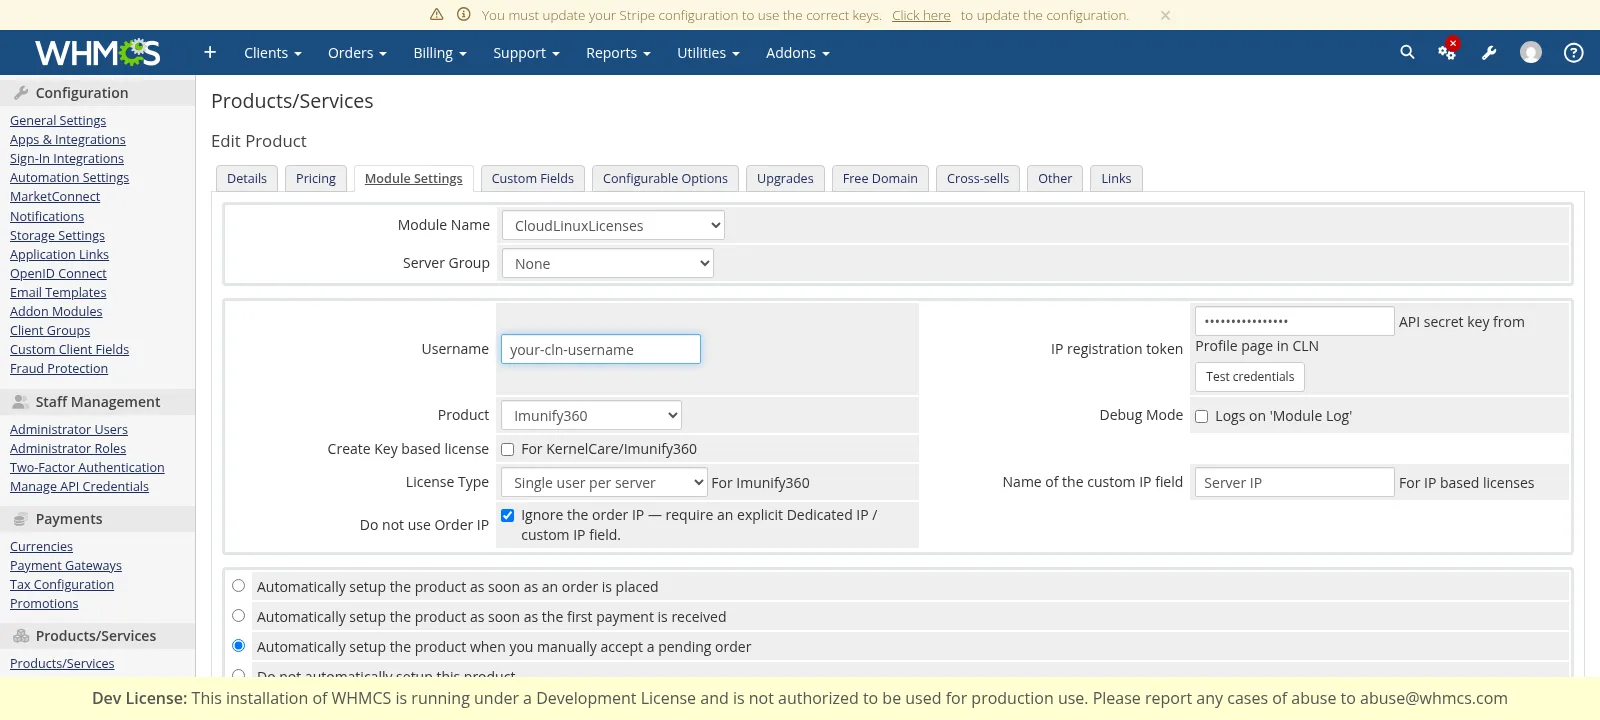Viewport: 1600px width, 720px height.
Task: Switch to the Links tab
Action: (1116, 178)
